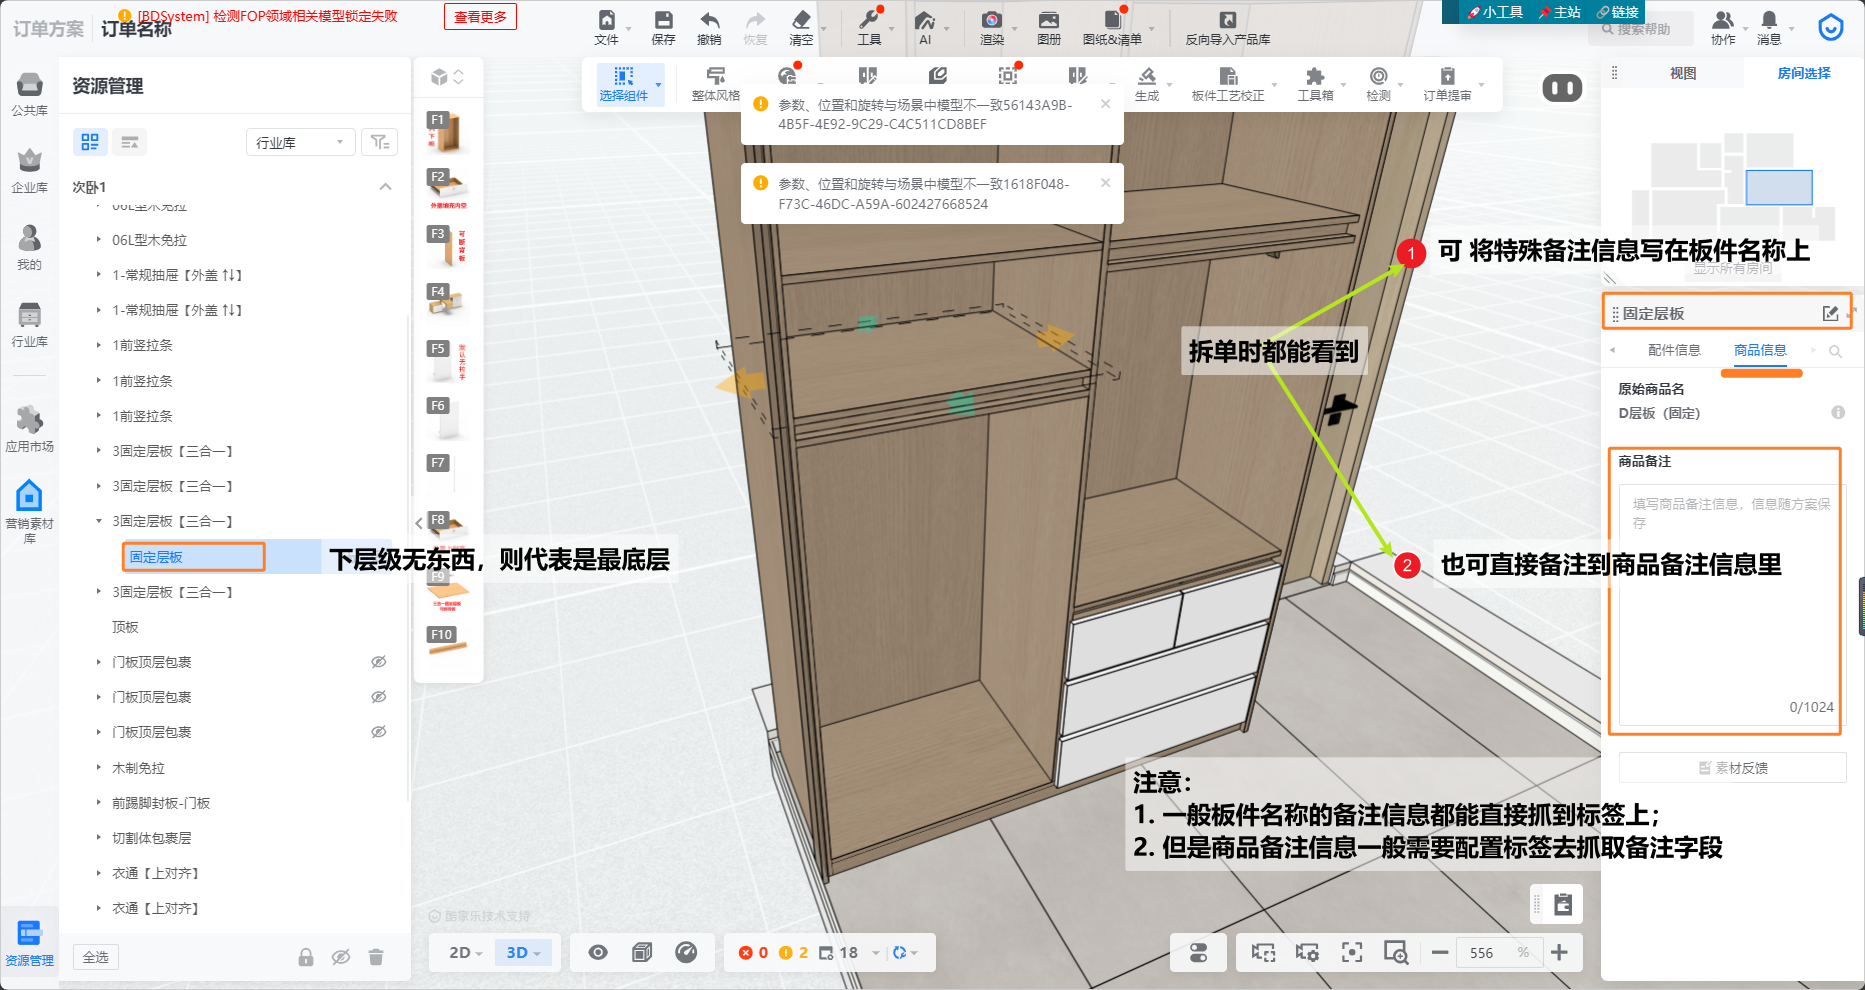Viewport: 1865px width, 990px height.
Task: Collapse the 次卧1 section
Action: (385, 187)
